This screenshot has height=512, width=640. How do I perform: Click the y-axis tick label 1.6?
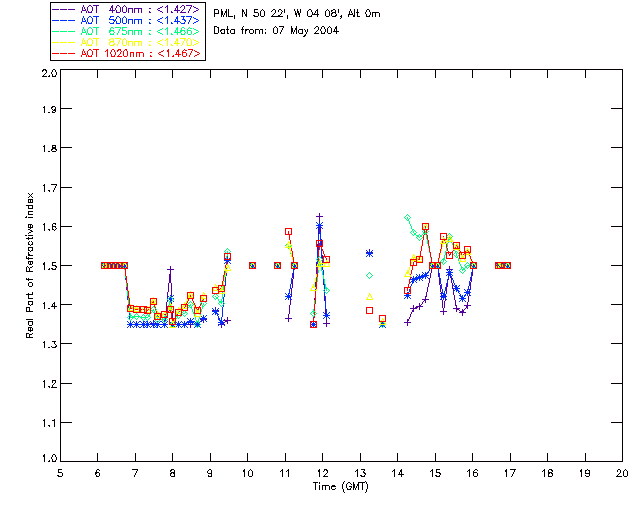[49, 227]
